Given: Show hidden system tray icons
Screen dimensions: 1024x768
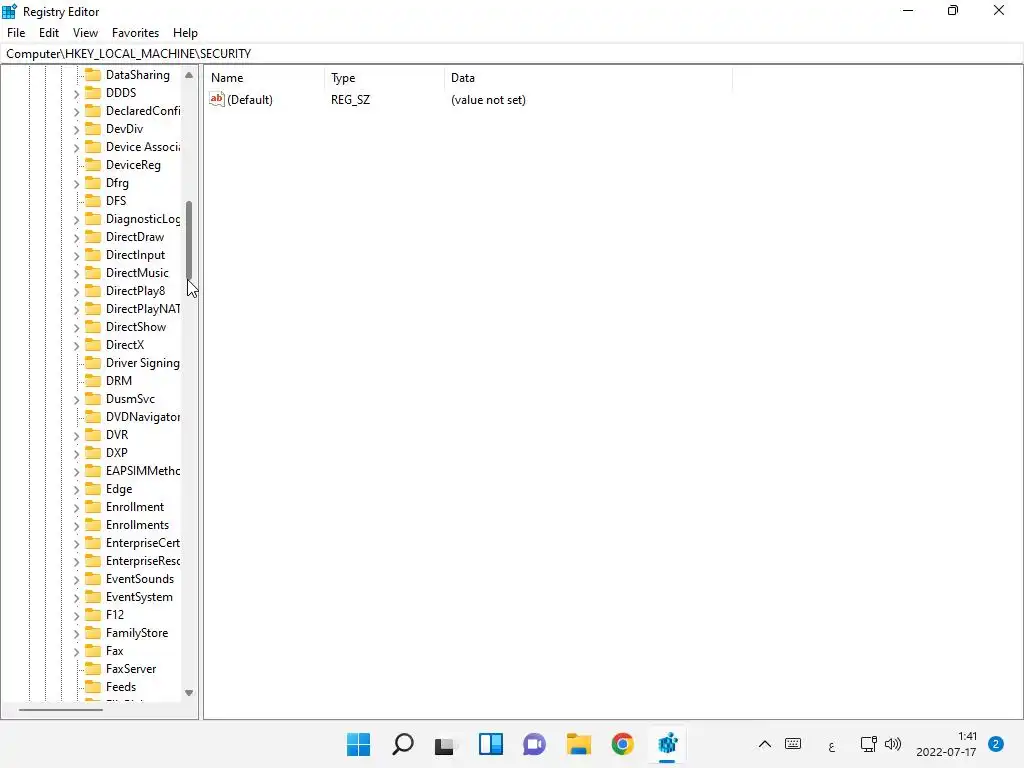Looking at the screenshot, I should tap(765, 744).
